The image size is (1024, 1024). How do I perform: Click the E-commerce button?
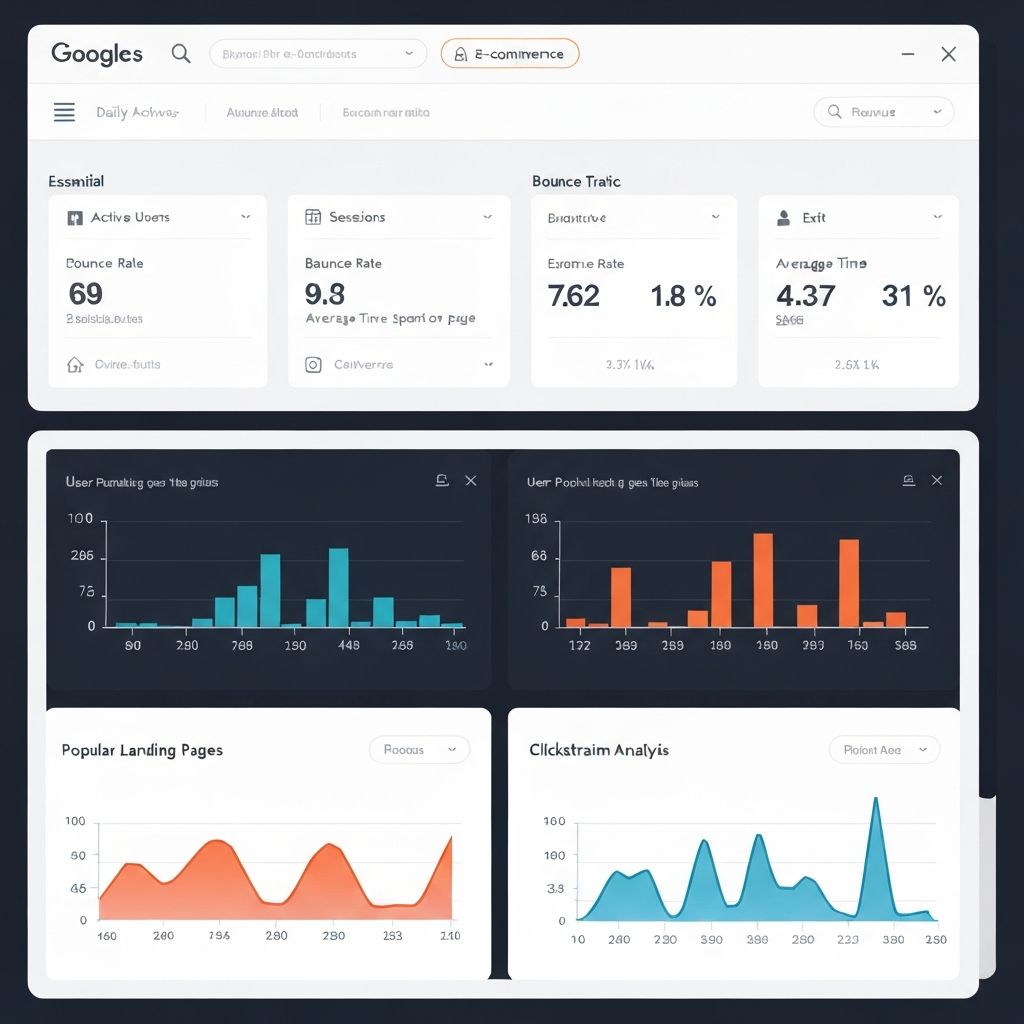[510, 54]
